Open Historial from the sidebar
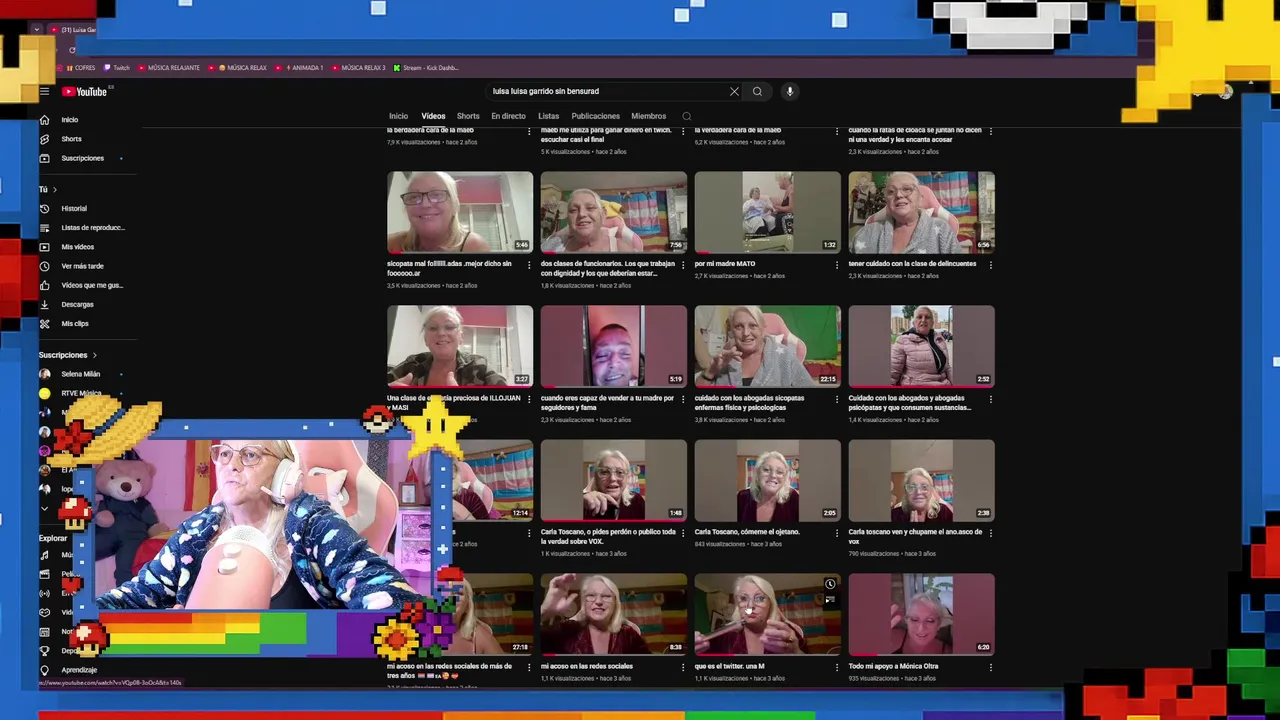This screenshot has height=720, width=1280. (74, 208)
